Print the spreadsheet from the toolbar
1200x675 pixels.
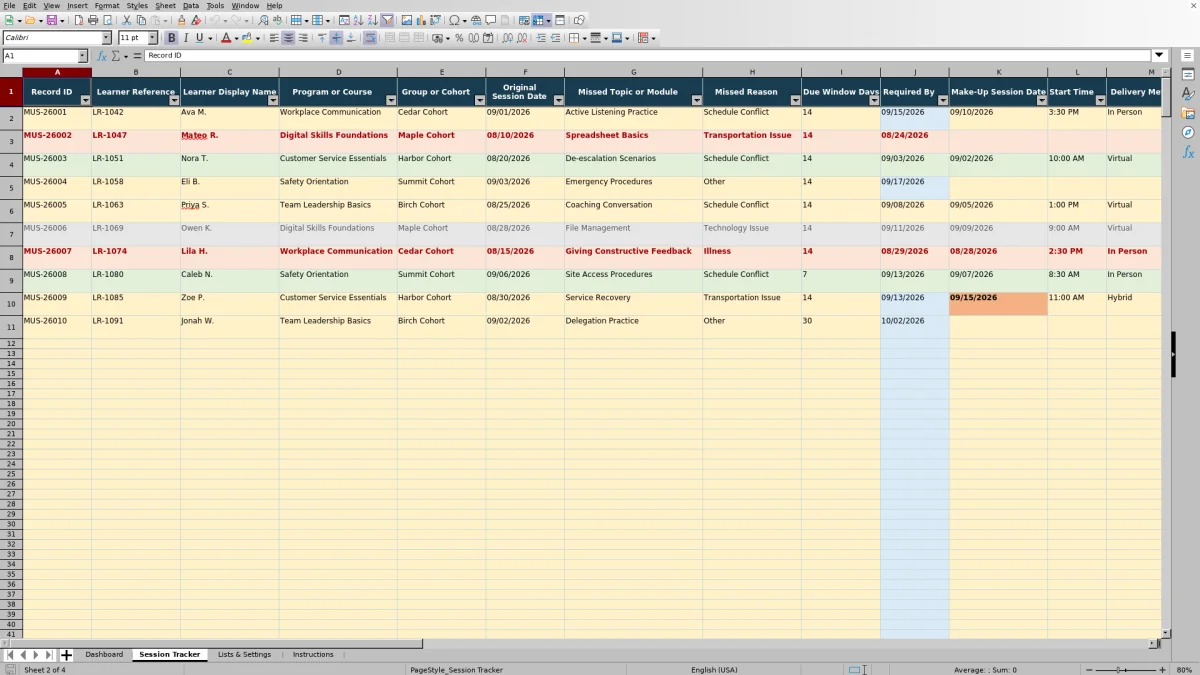pos(93,20)
